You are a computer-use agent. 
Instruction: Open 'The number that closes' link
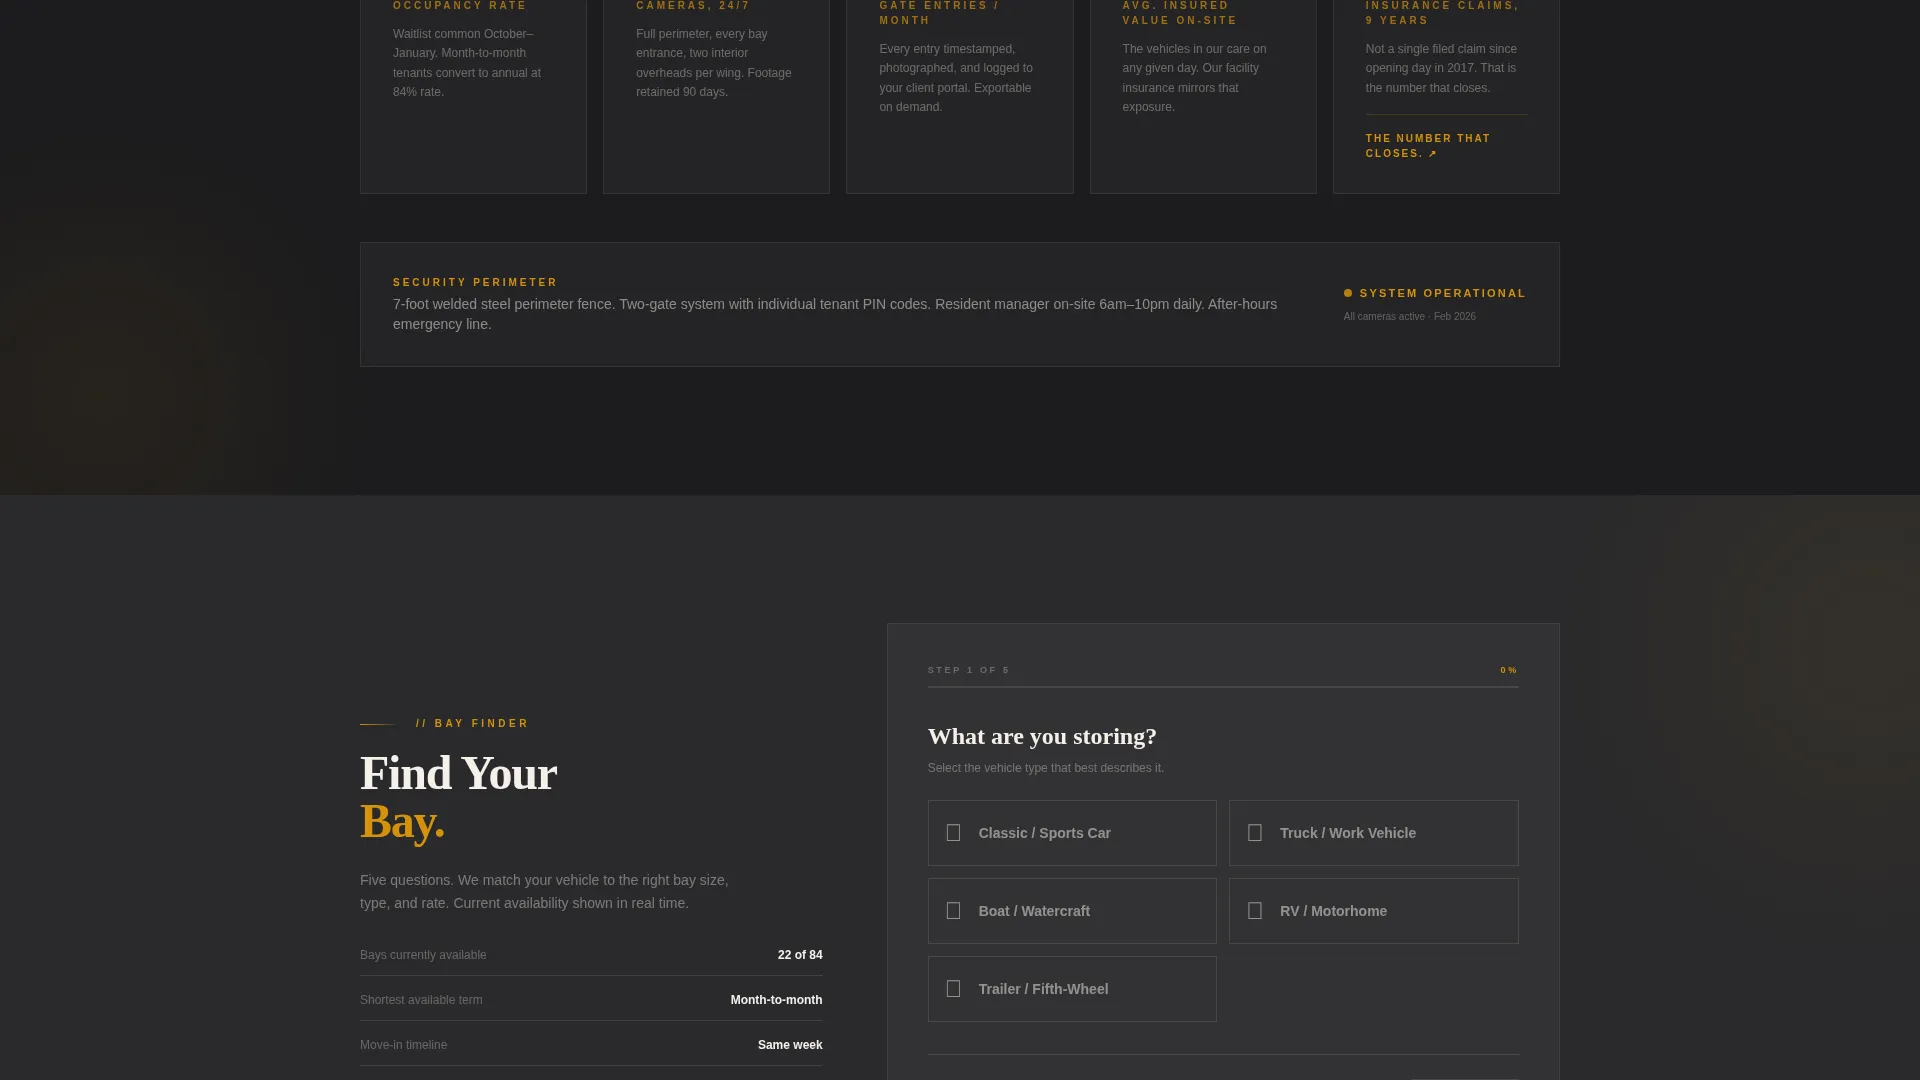pos(1428,146)
